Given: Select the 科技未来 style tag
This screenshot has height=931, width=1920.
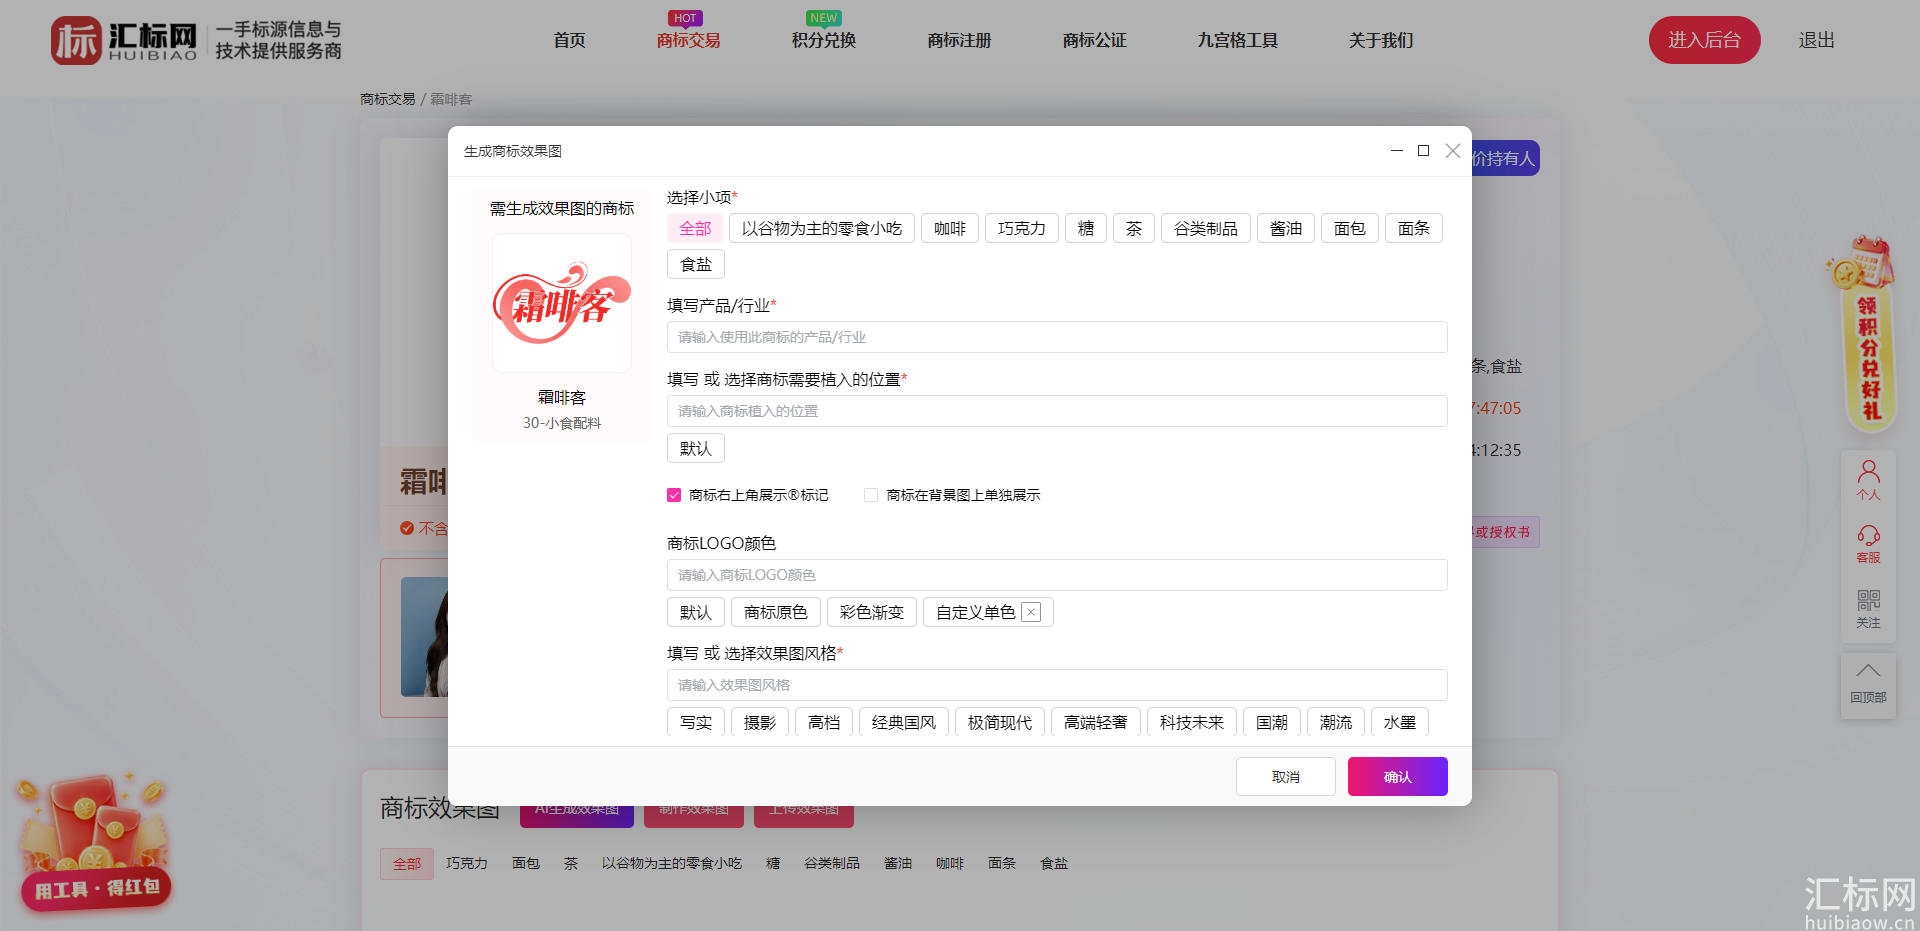Looking at the screenshot, I should (x=1192, y=722).
